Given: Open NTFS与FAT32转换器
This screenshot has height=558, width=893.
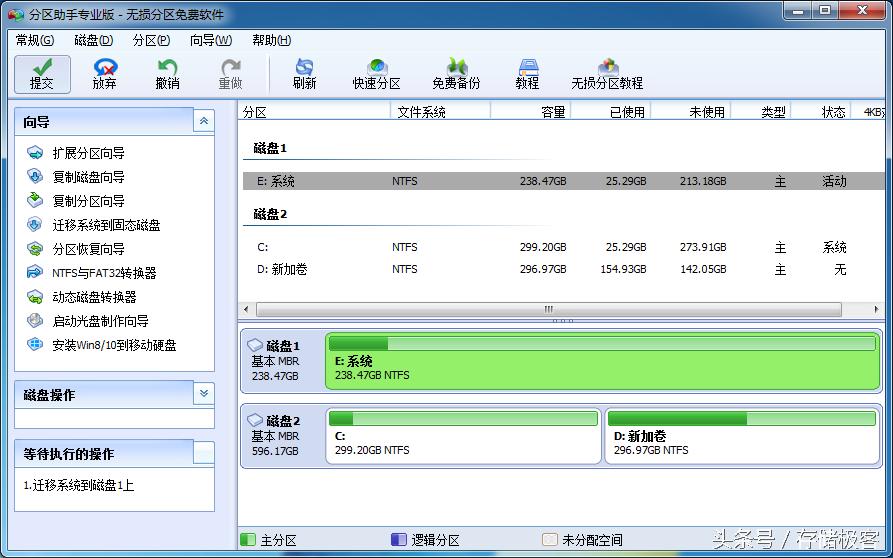Looking at the screenshot, I should [x=104, y=273].
